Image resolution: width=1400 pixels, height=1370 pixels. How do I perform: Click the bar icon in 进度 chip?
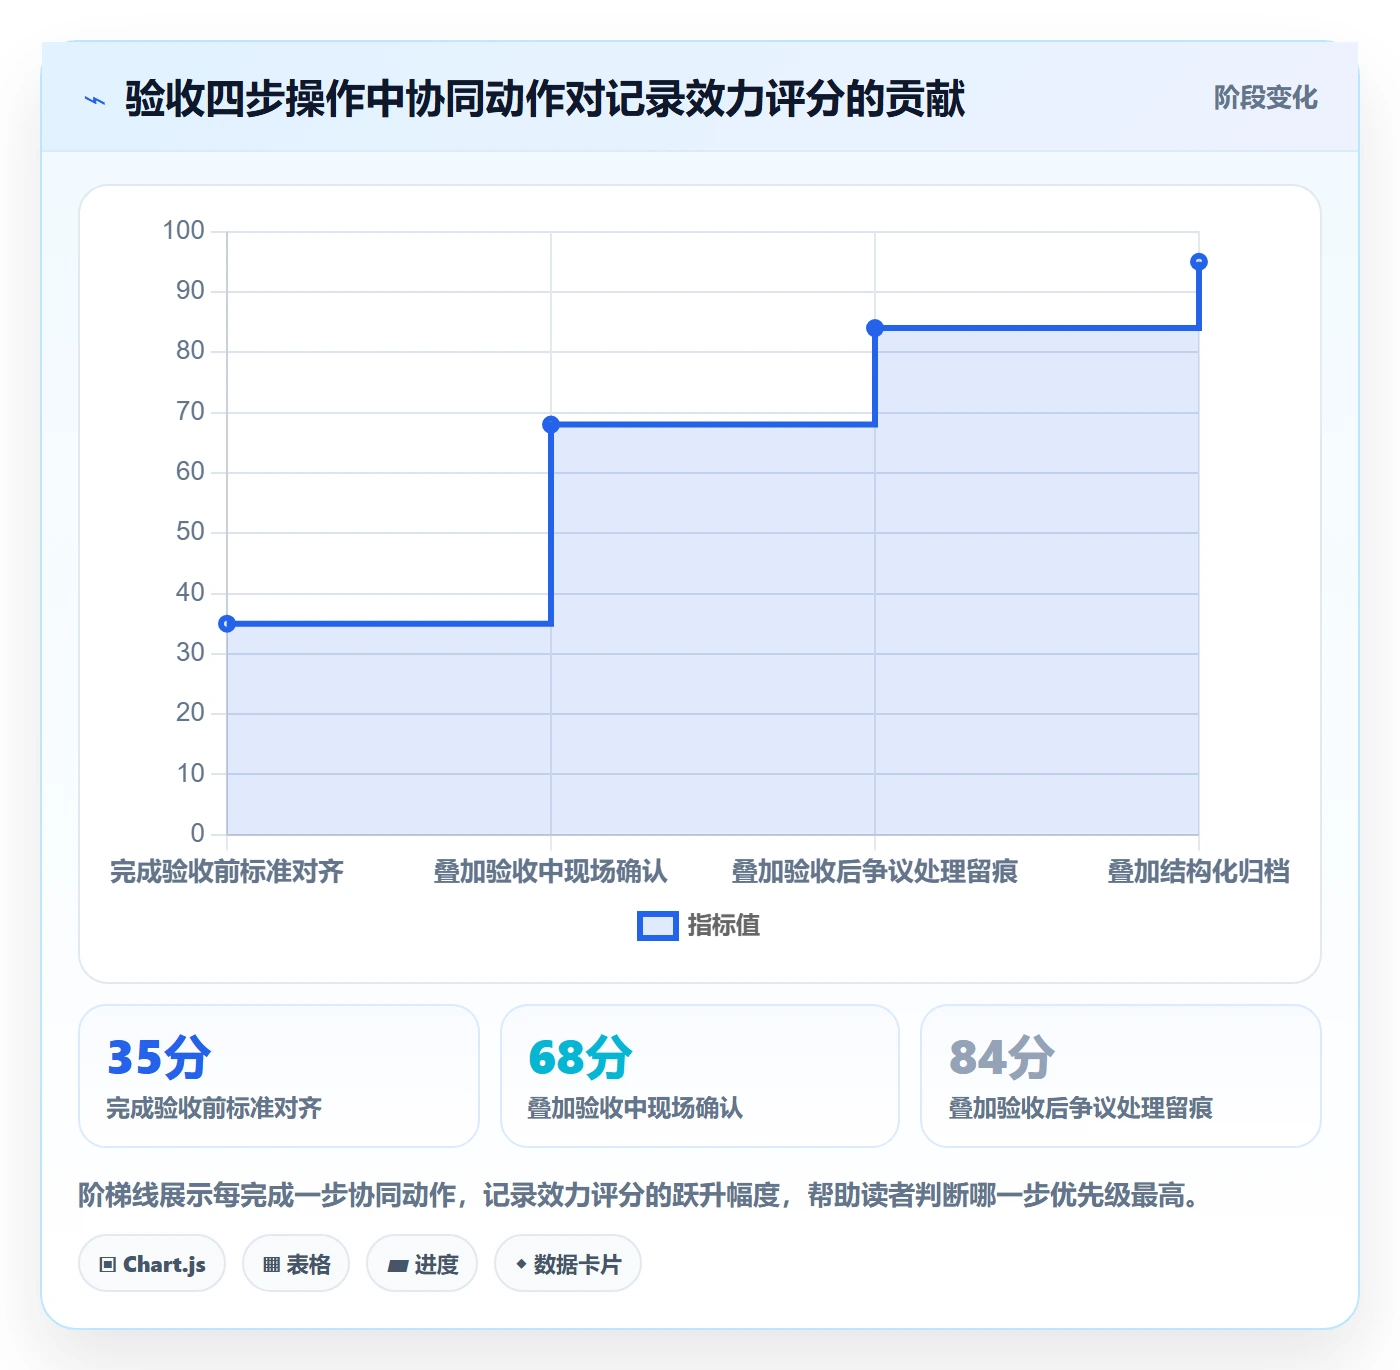[398, 1266]
